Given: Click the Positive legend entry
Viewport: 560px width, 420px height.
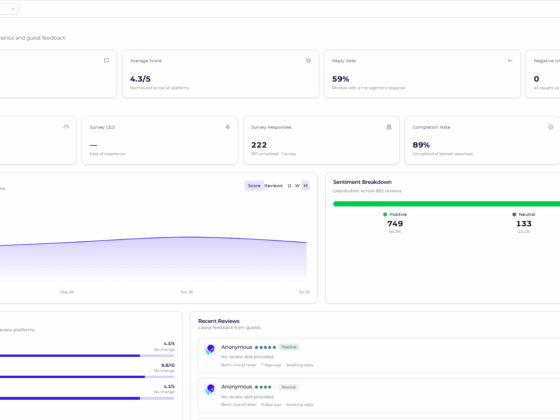Looking at the screenshot, I should tap(395, 215).
